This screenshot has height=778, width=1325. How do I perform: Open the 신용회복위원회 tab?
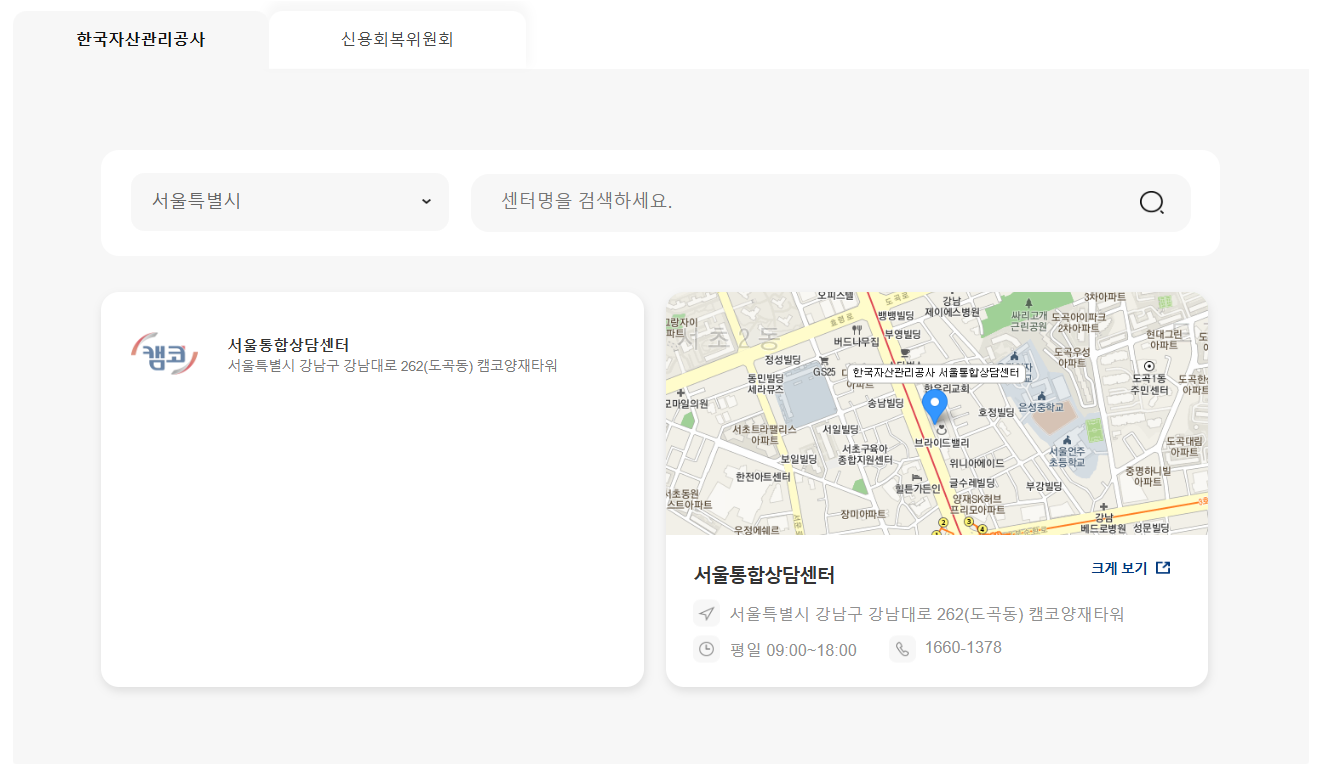(x=397, y=40)
